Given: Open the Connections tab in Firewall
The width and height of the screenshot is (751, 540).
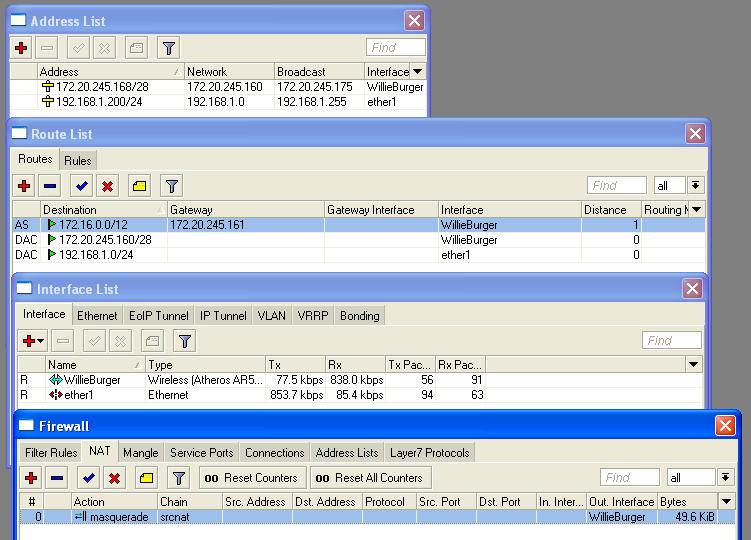Looking at the screenshot, I should point(274,453).
